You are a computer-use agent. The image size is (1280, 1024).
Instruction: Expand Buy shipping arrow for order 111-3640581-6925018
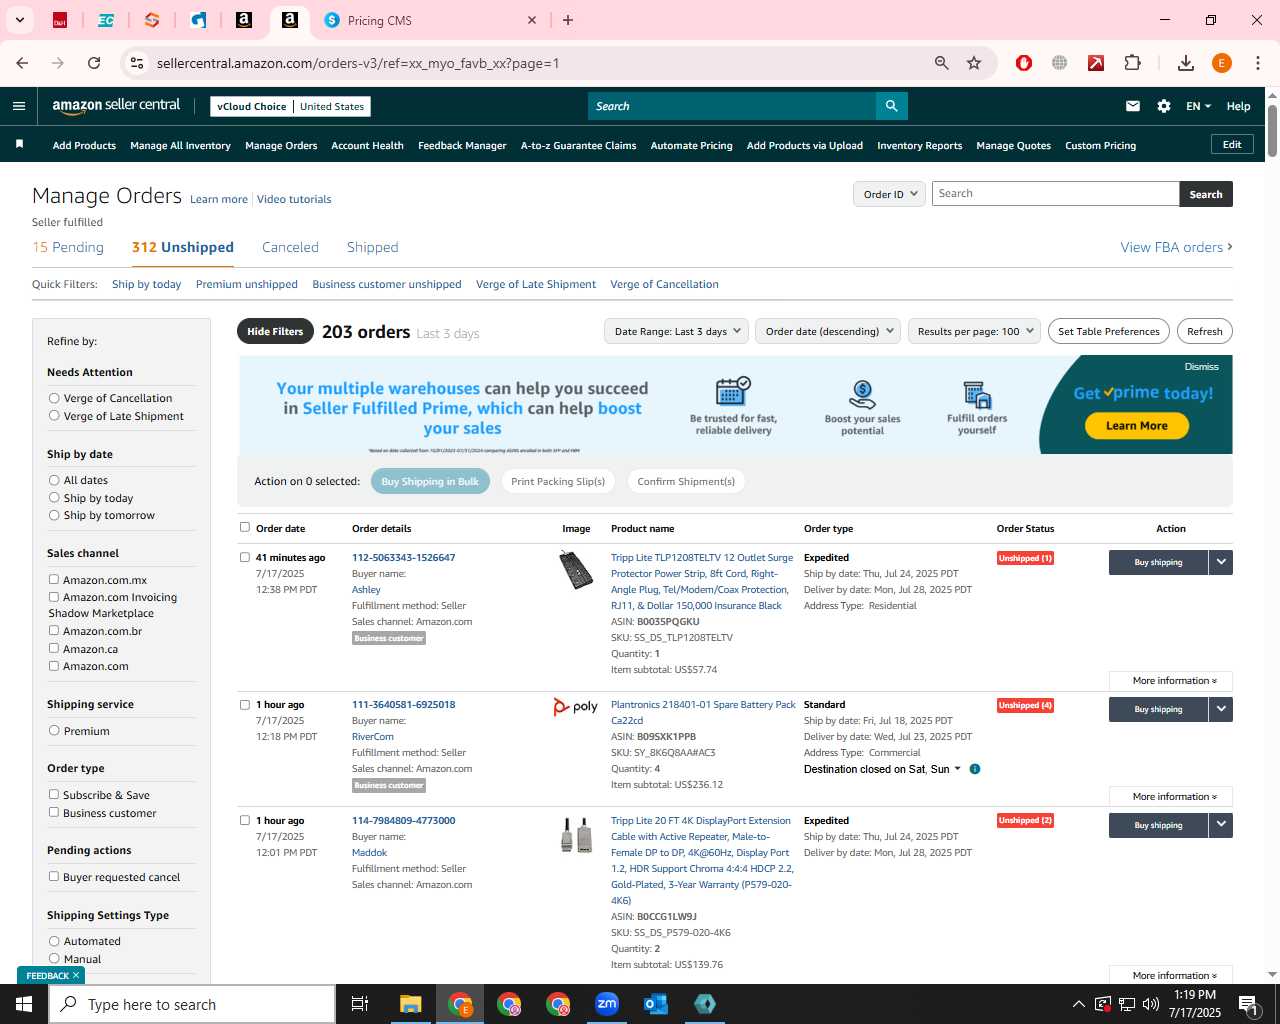(1221, 709)
